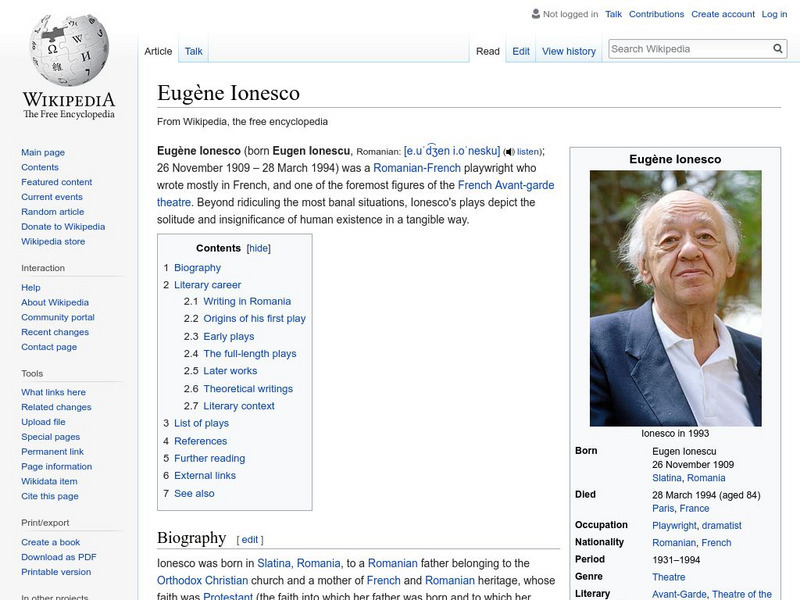Visit the Wikipedia store
Viewport: 800px width, 600px height.
[x=53, y=241]
